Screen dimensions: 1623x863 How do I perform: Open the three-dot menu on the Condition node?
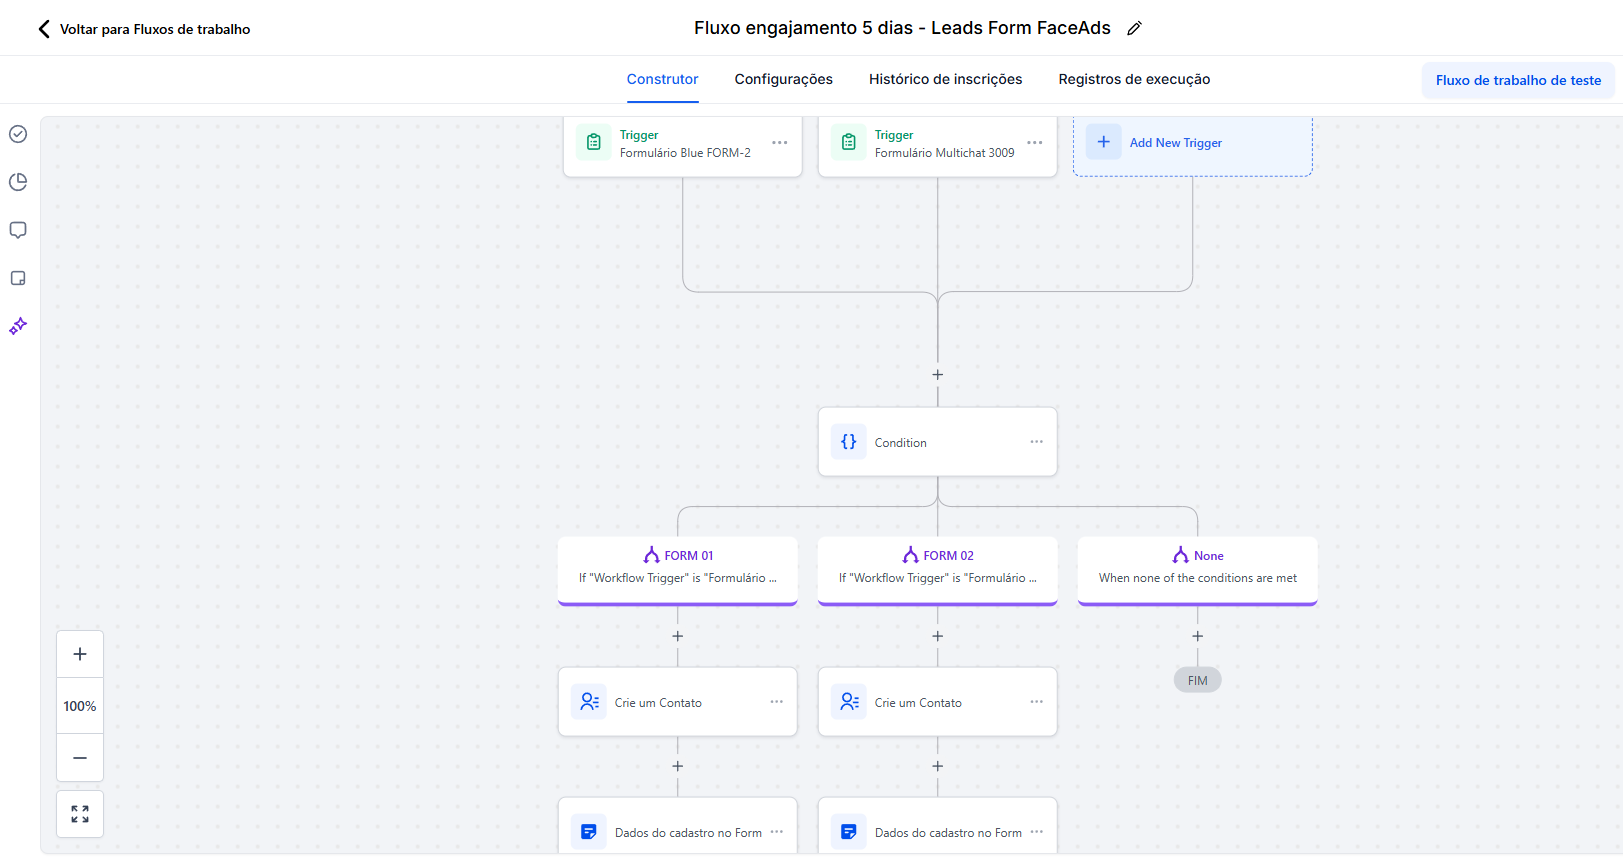pos(1036,442)
